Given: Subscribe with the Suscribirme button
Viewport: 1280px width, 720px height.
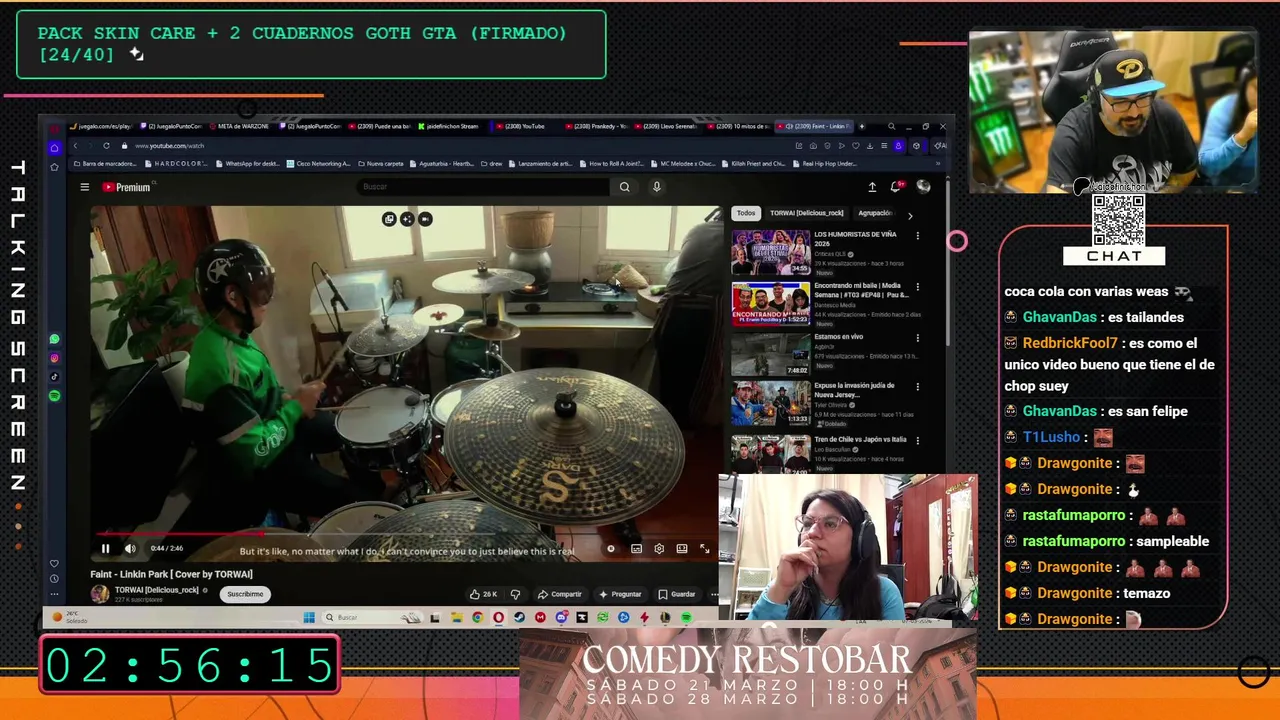Looking at the screenshot, I should (245, 594).
